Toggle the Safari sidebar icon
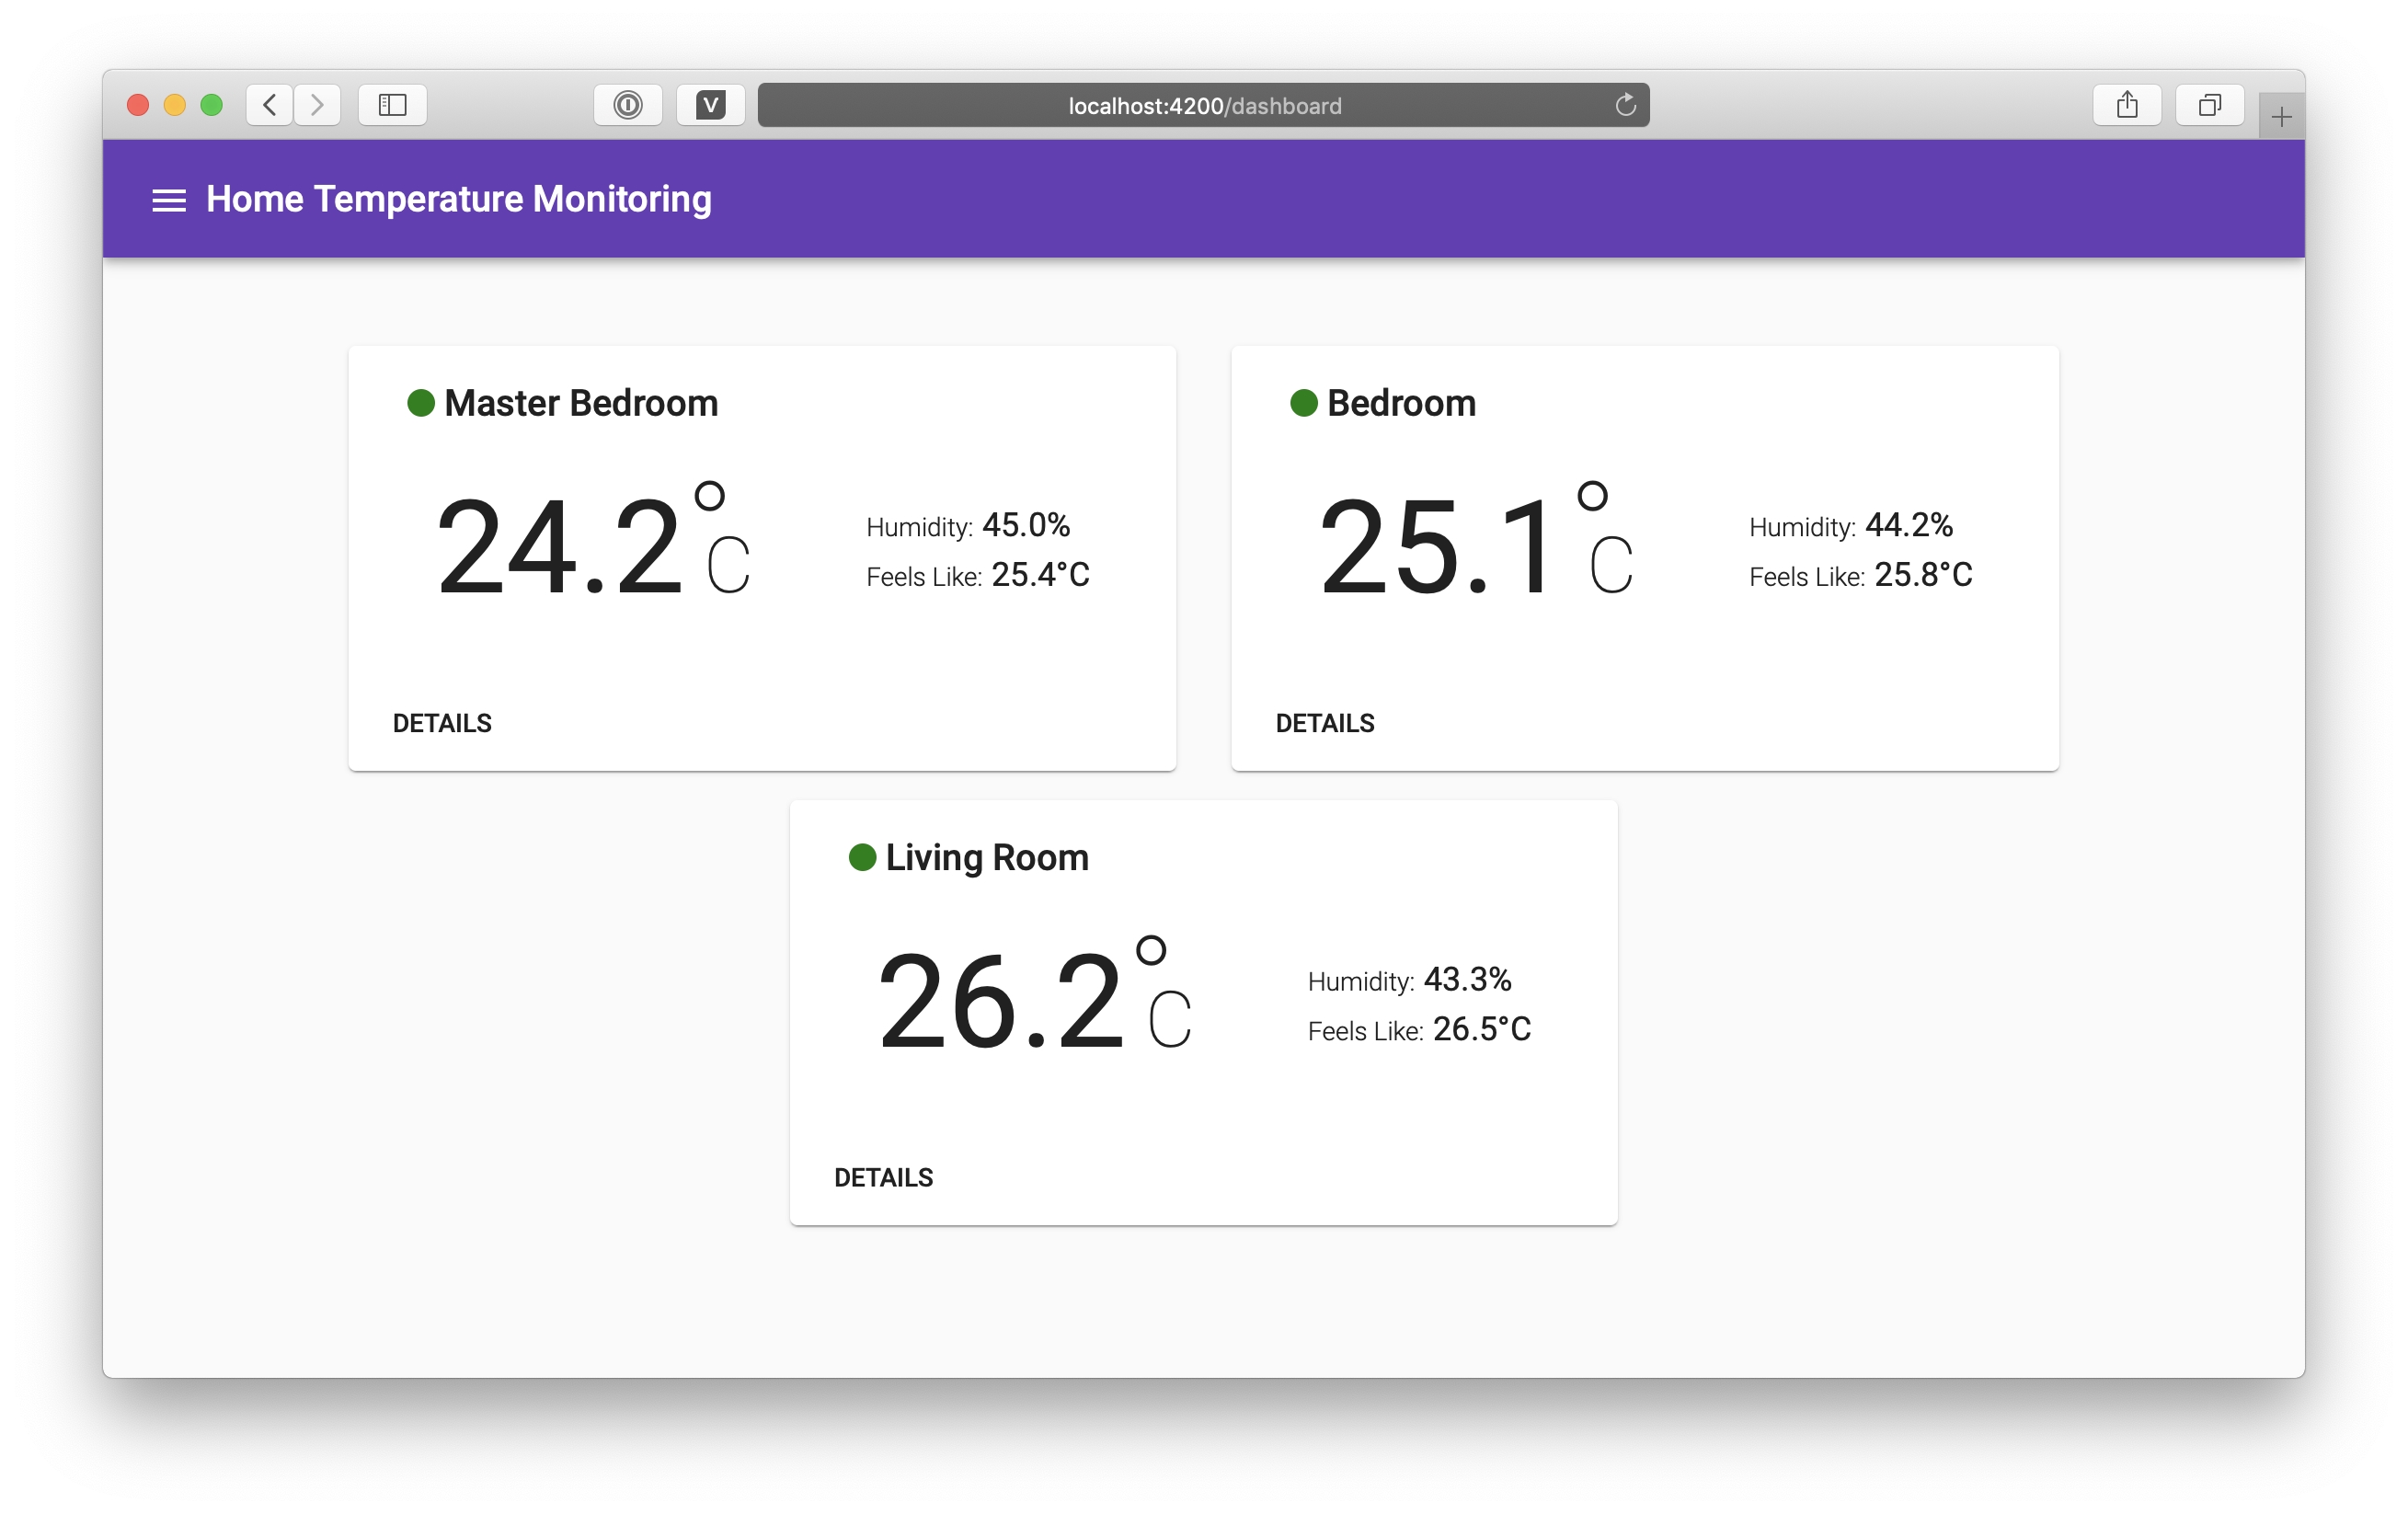The image size is (2408, 1514). click(392, 105)
